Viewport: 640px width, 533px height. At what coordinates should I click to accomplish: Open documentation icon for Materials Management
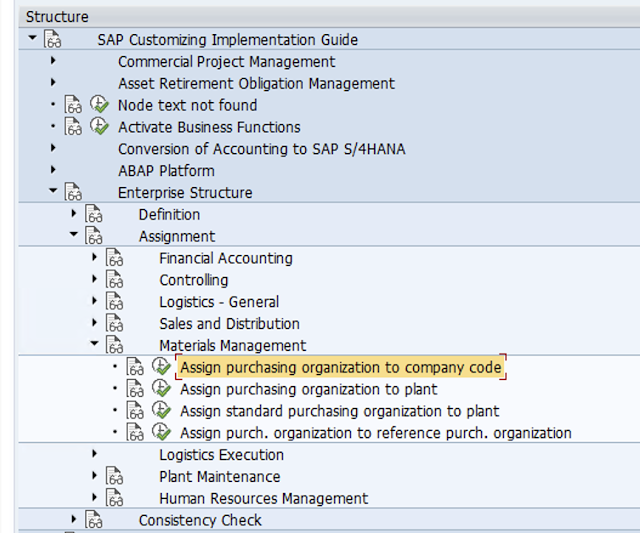pos(115,345)
